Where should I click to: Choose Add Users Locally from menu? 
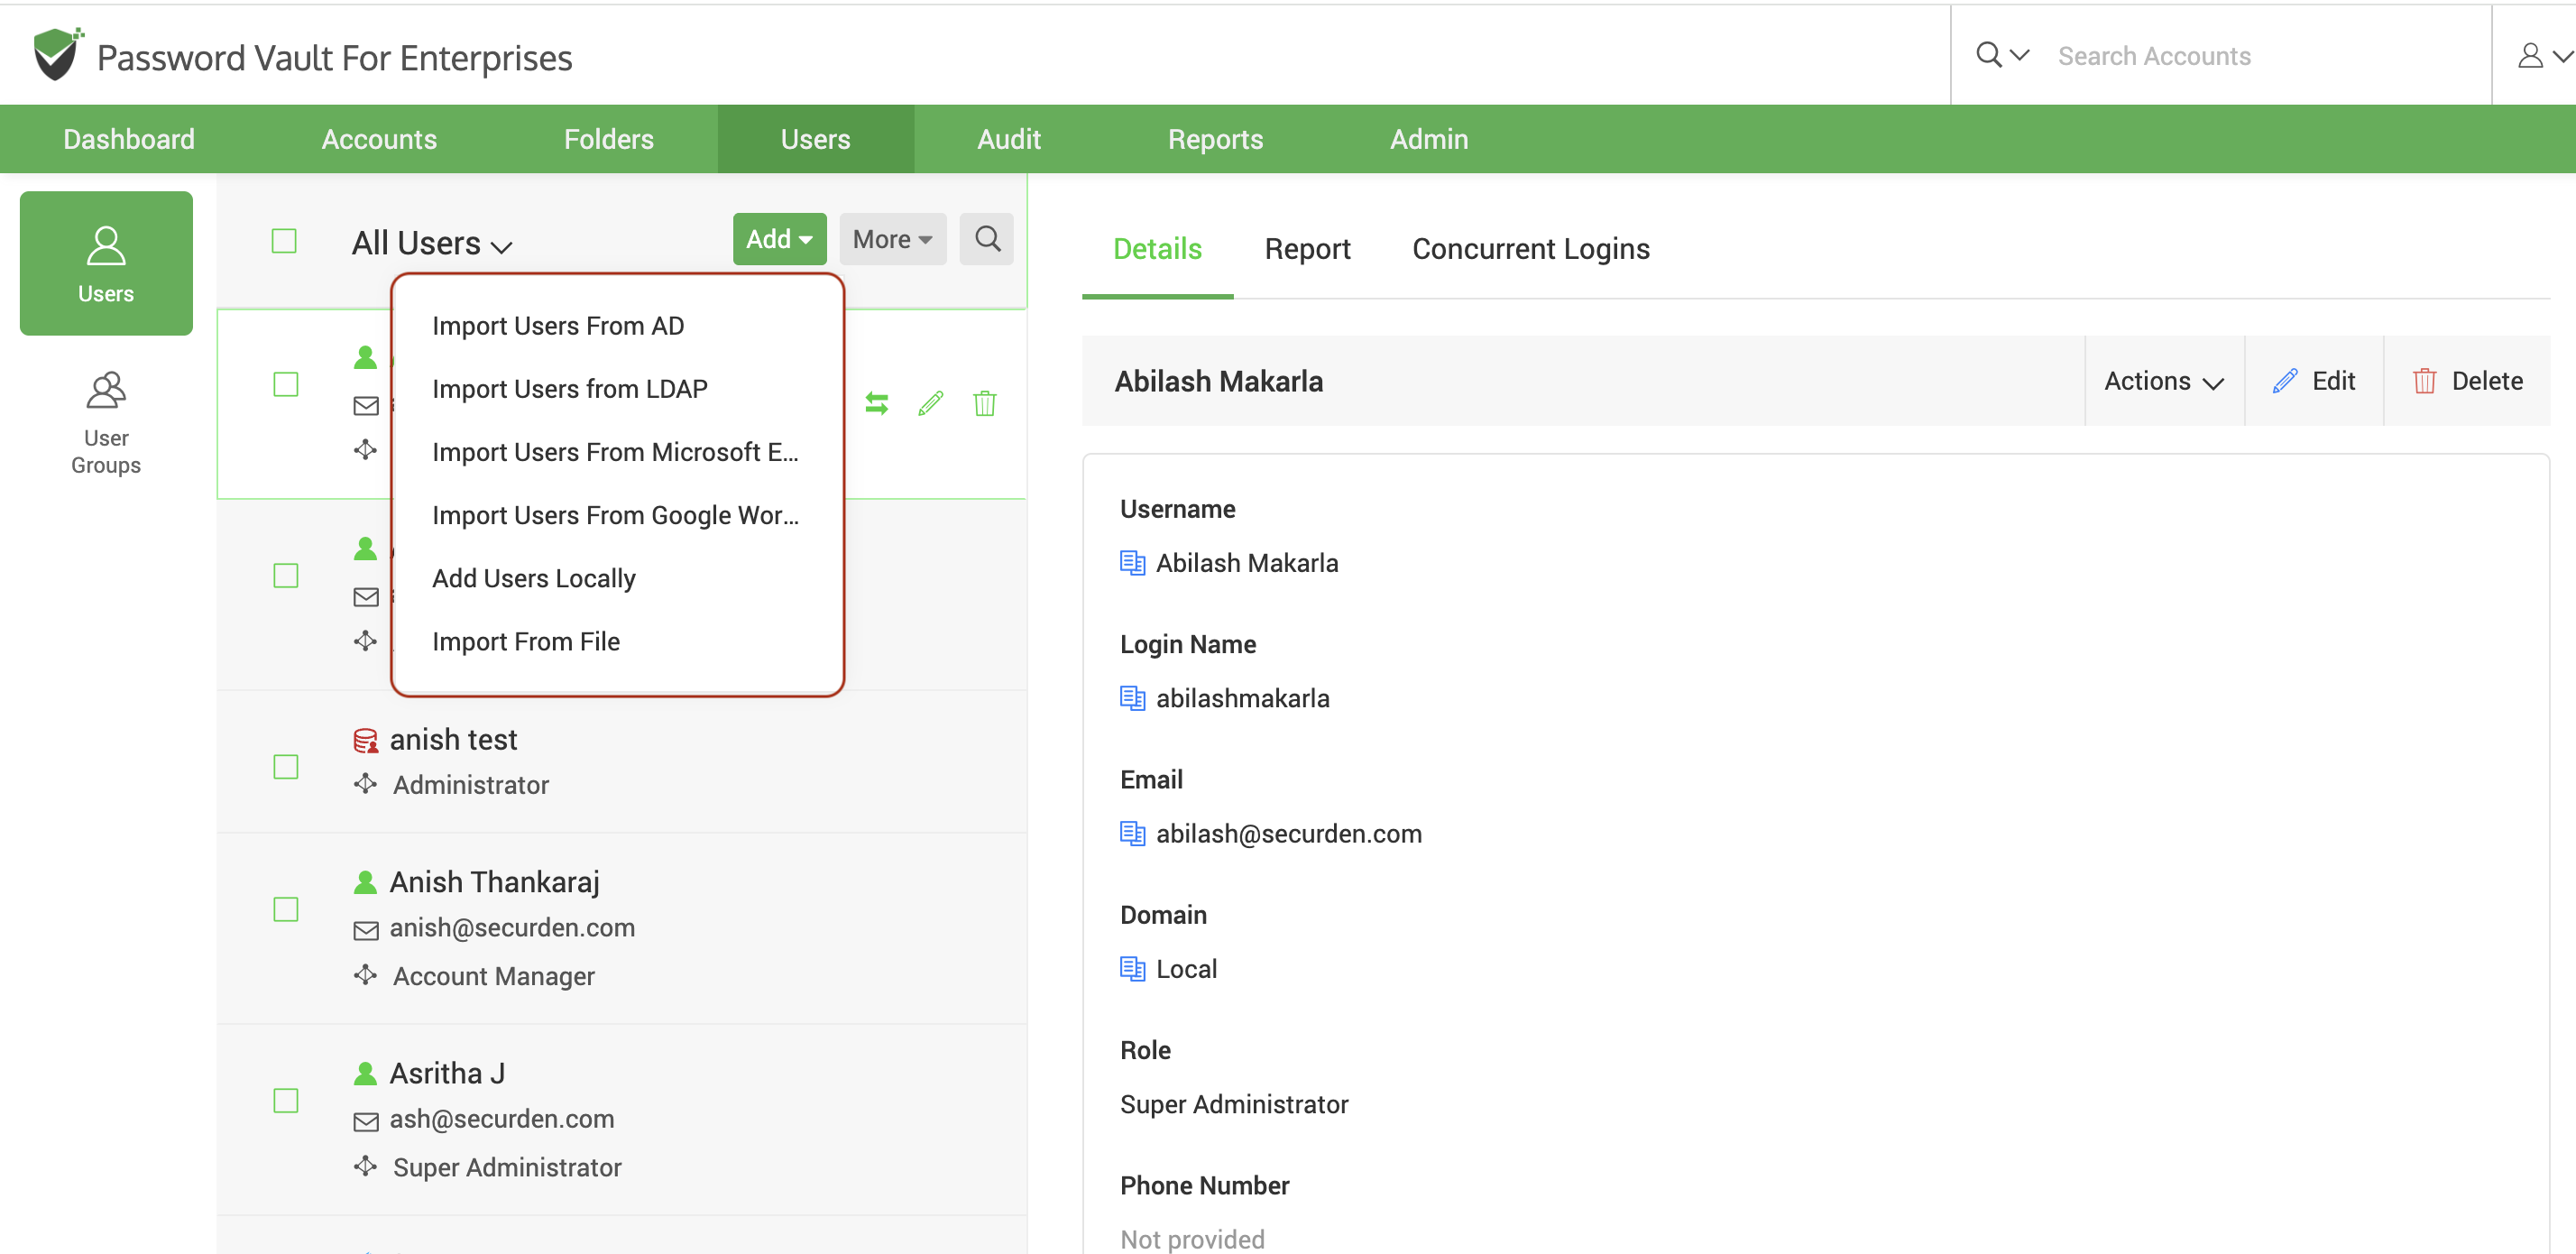[x=534, y=578]
